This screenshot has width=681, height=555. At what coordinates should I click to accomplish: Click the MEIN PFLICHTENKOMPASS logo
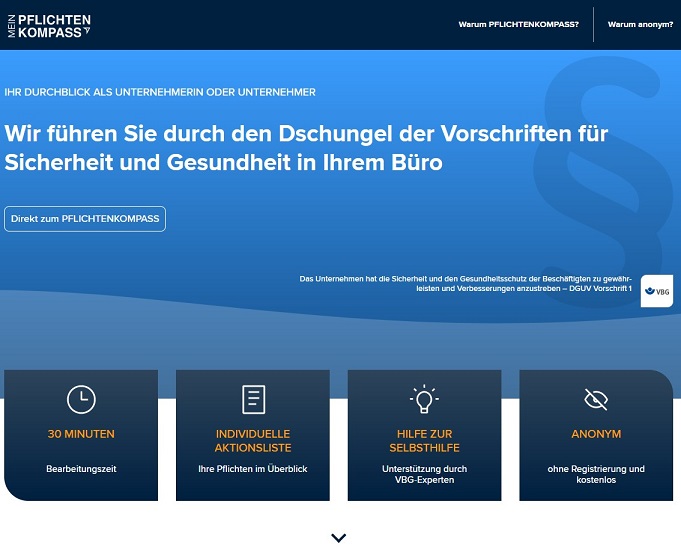pos(49,26)
